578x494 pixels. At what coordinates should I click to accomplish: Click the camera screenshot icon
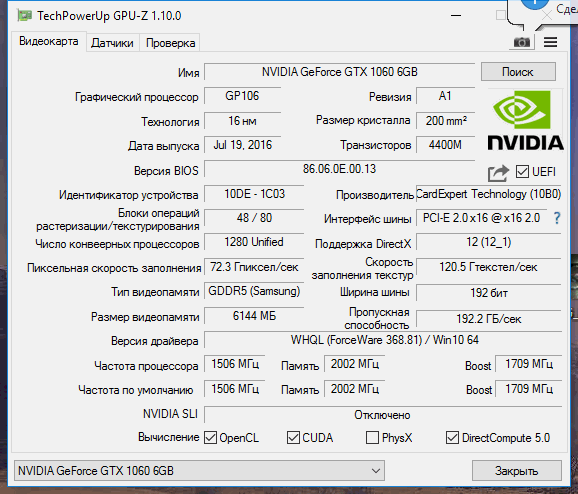(522, 42)
